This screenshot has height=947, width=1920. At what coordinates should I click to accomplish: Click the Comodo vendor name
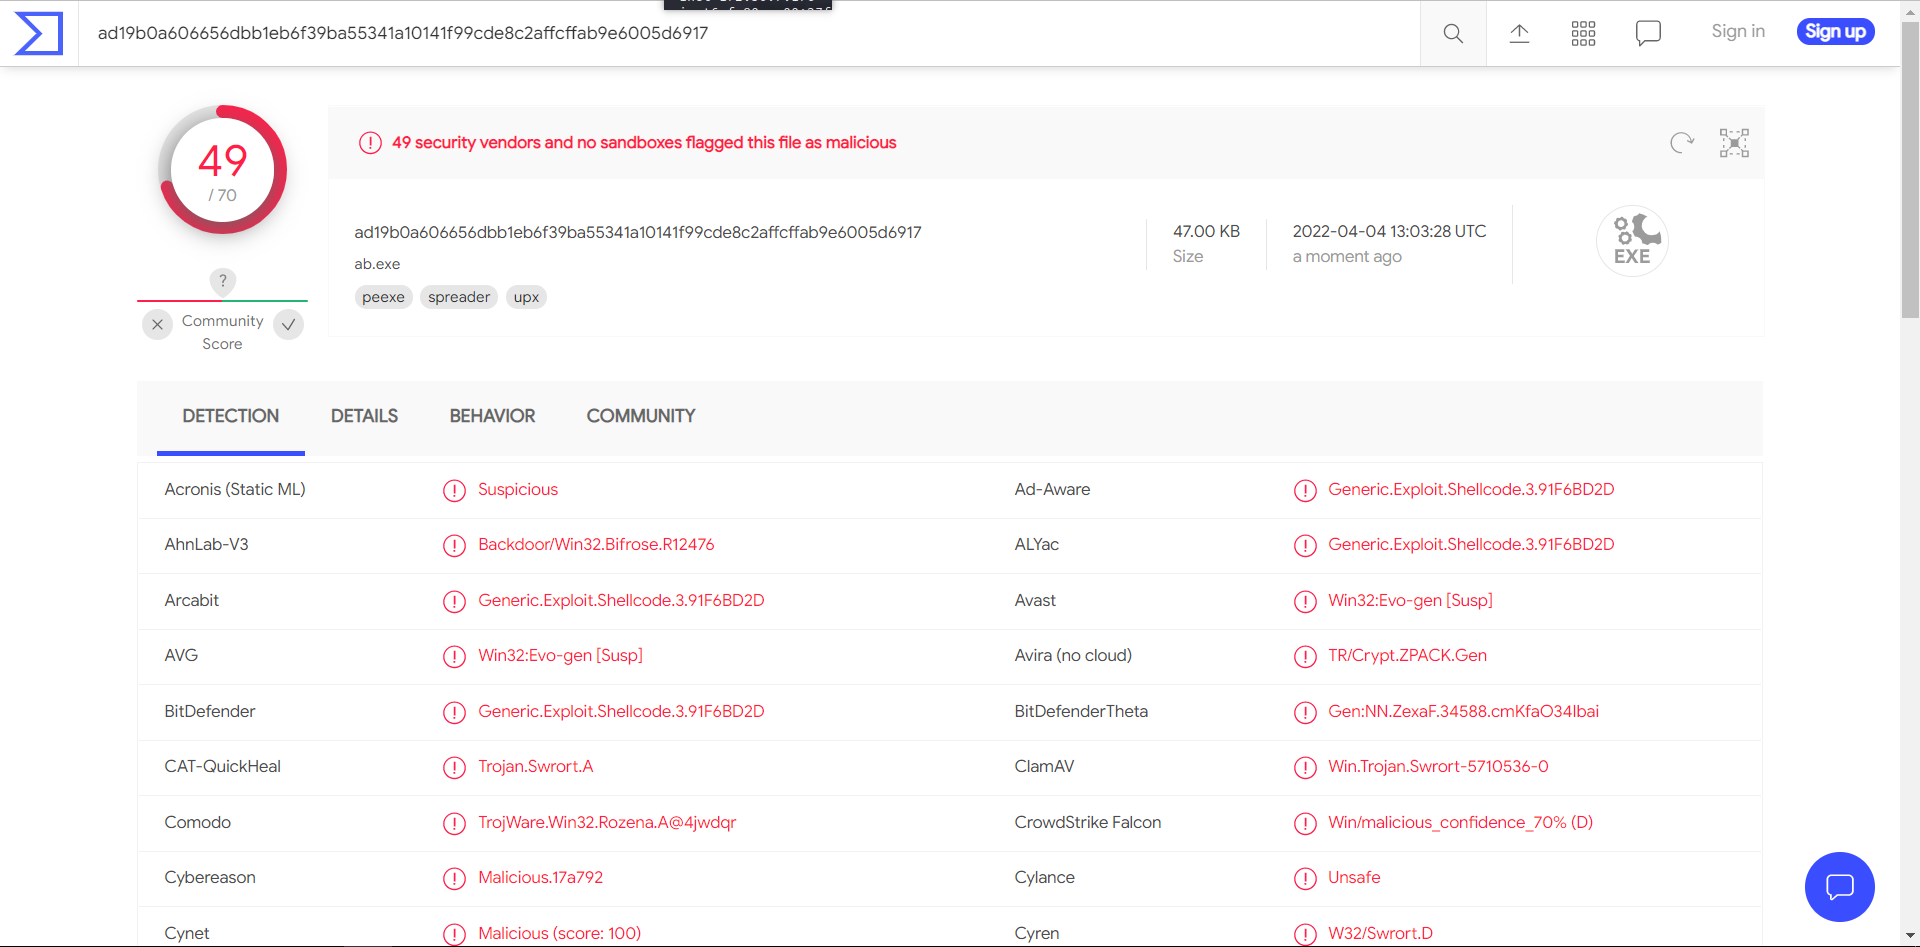pos(198,823)
